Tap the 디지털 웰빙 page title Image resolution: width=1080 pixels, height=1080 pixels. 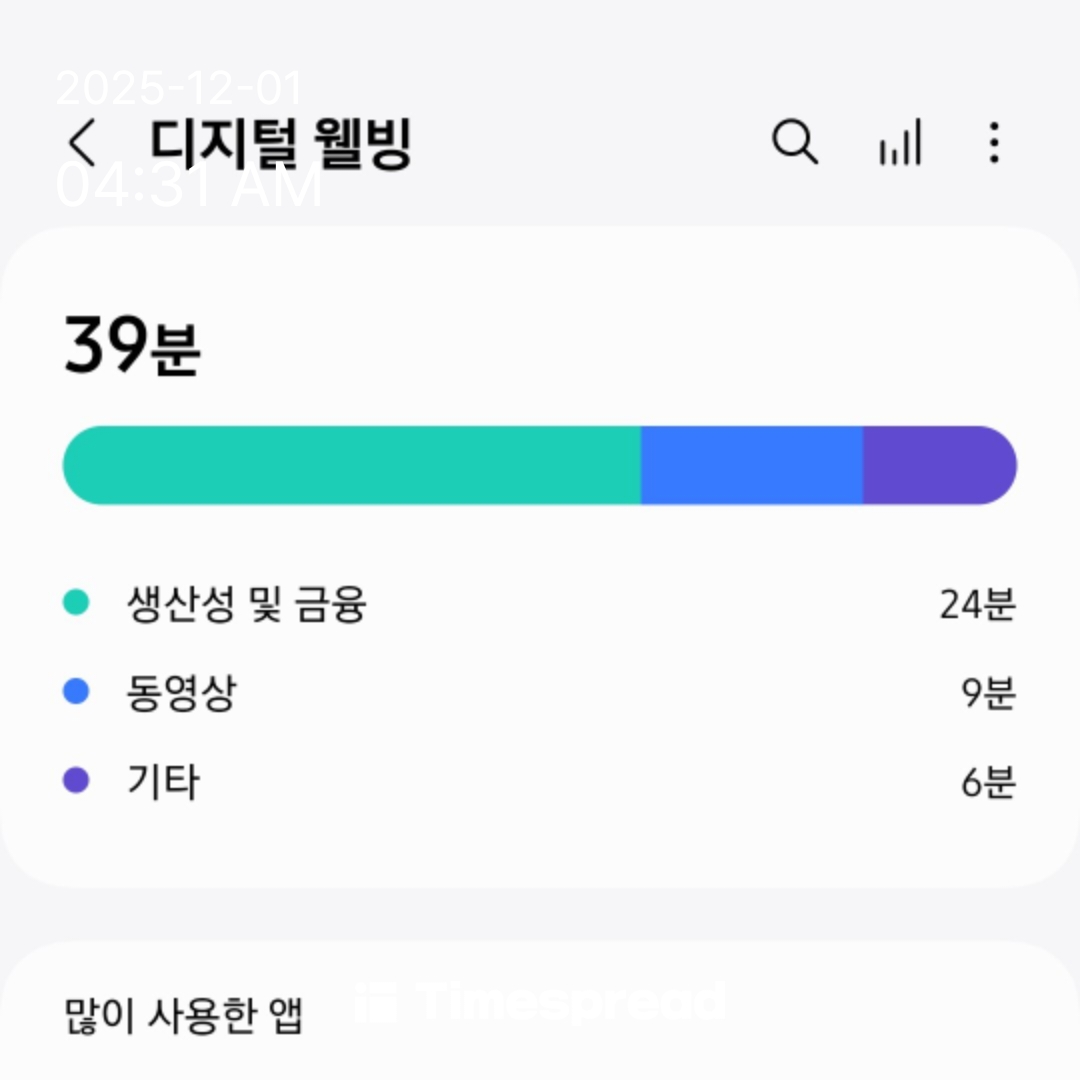click(281, 143)
